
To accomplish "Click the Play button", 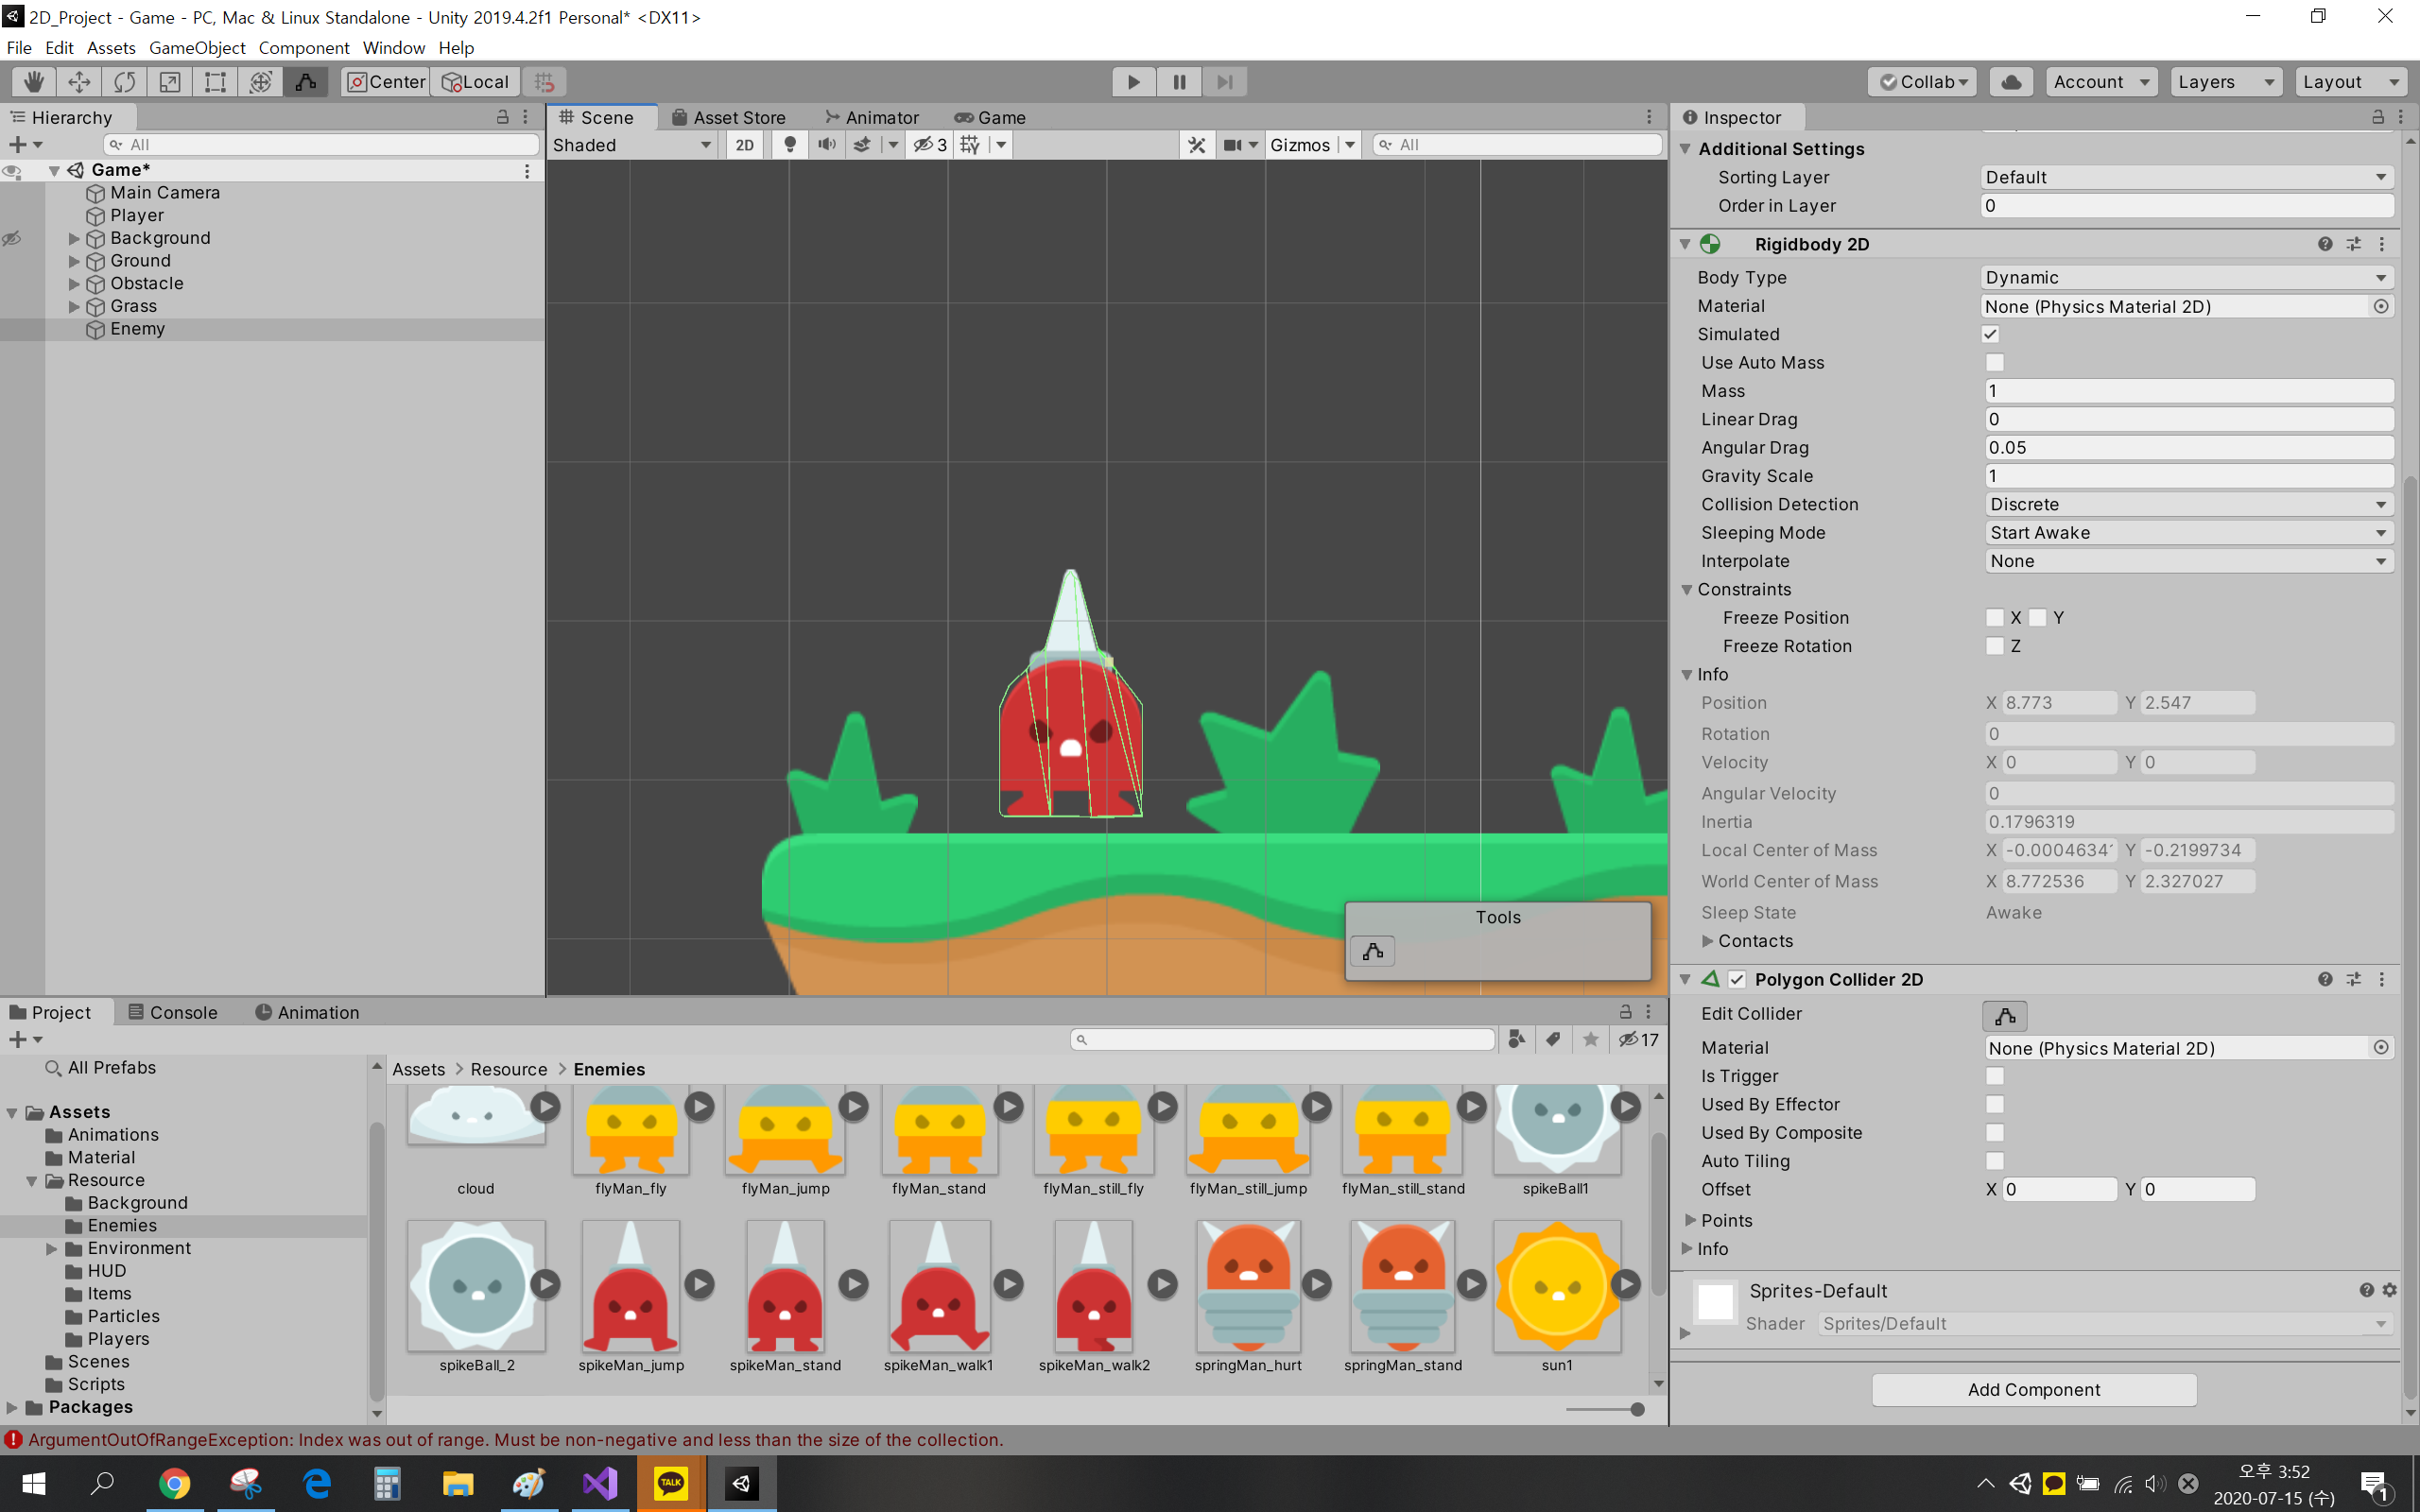I will click(1133, 82).
